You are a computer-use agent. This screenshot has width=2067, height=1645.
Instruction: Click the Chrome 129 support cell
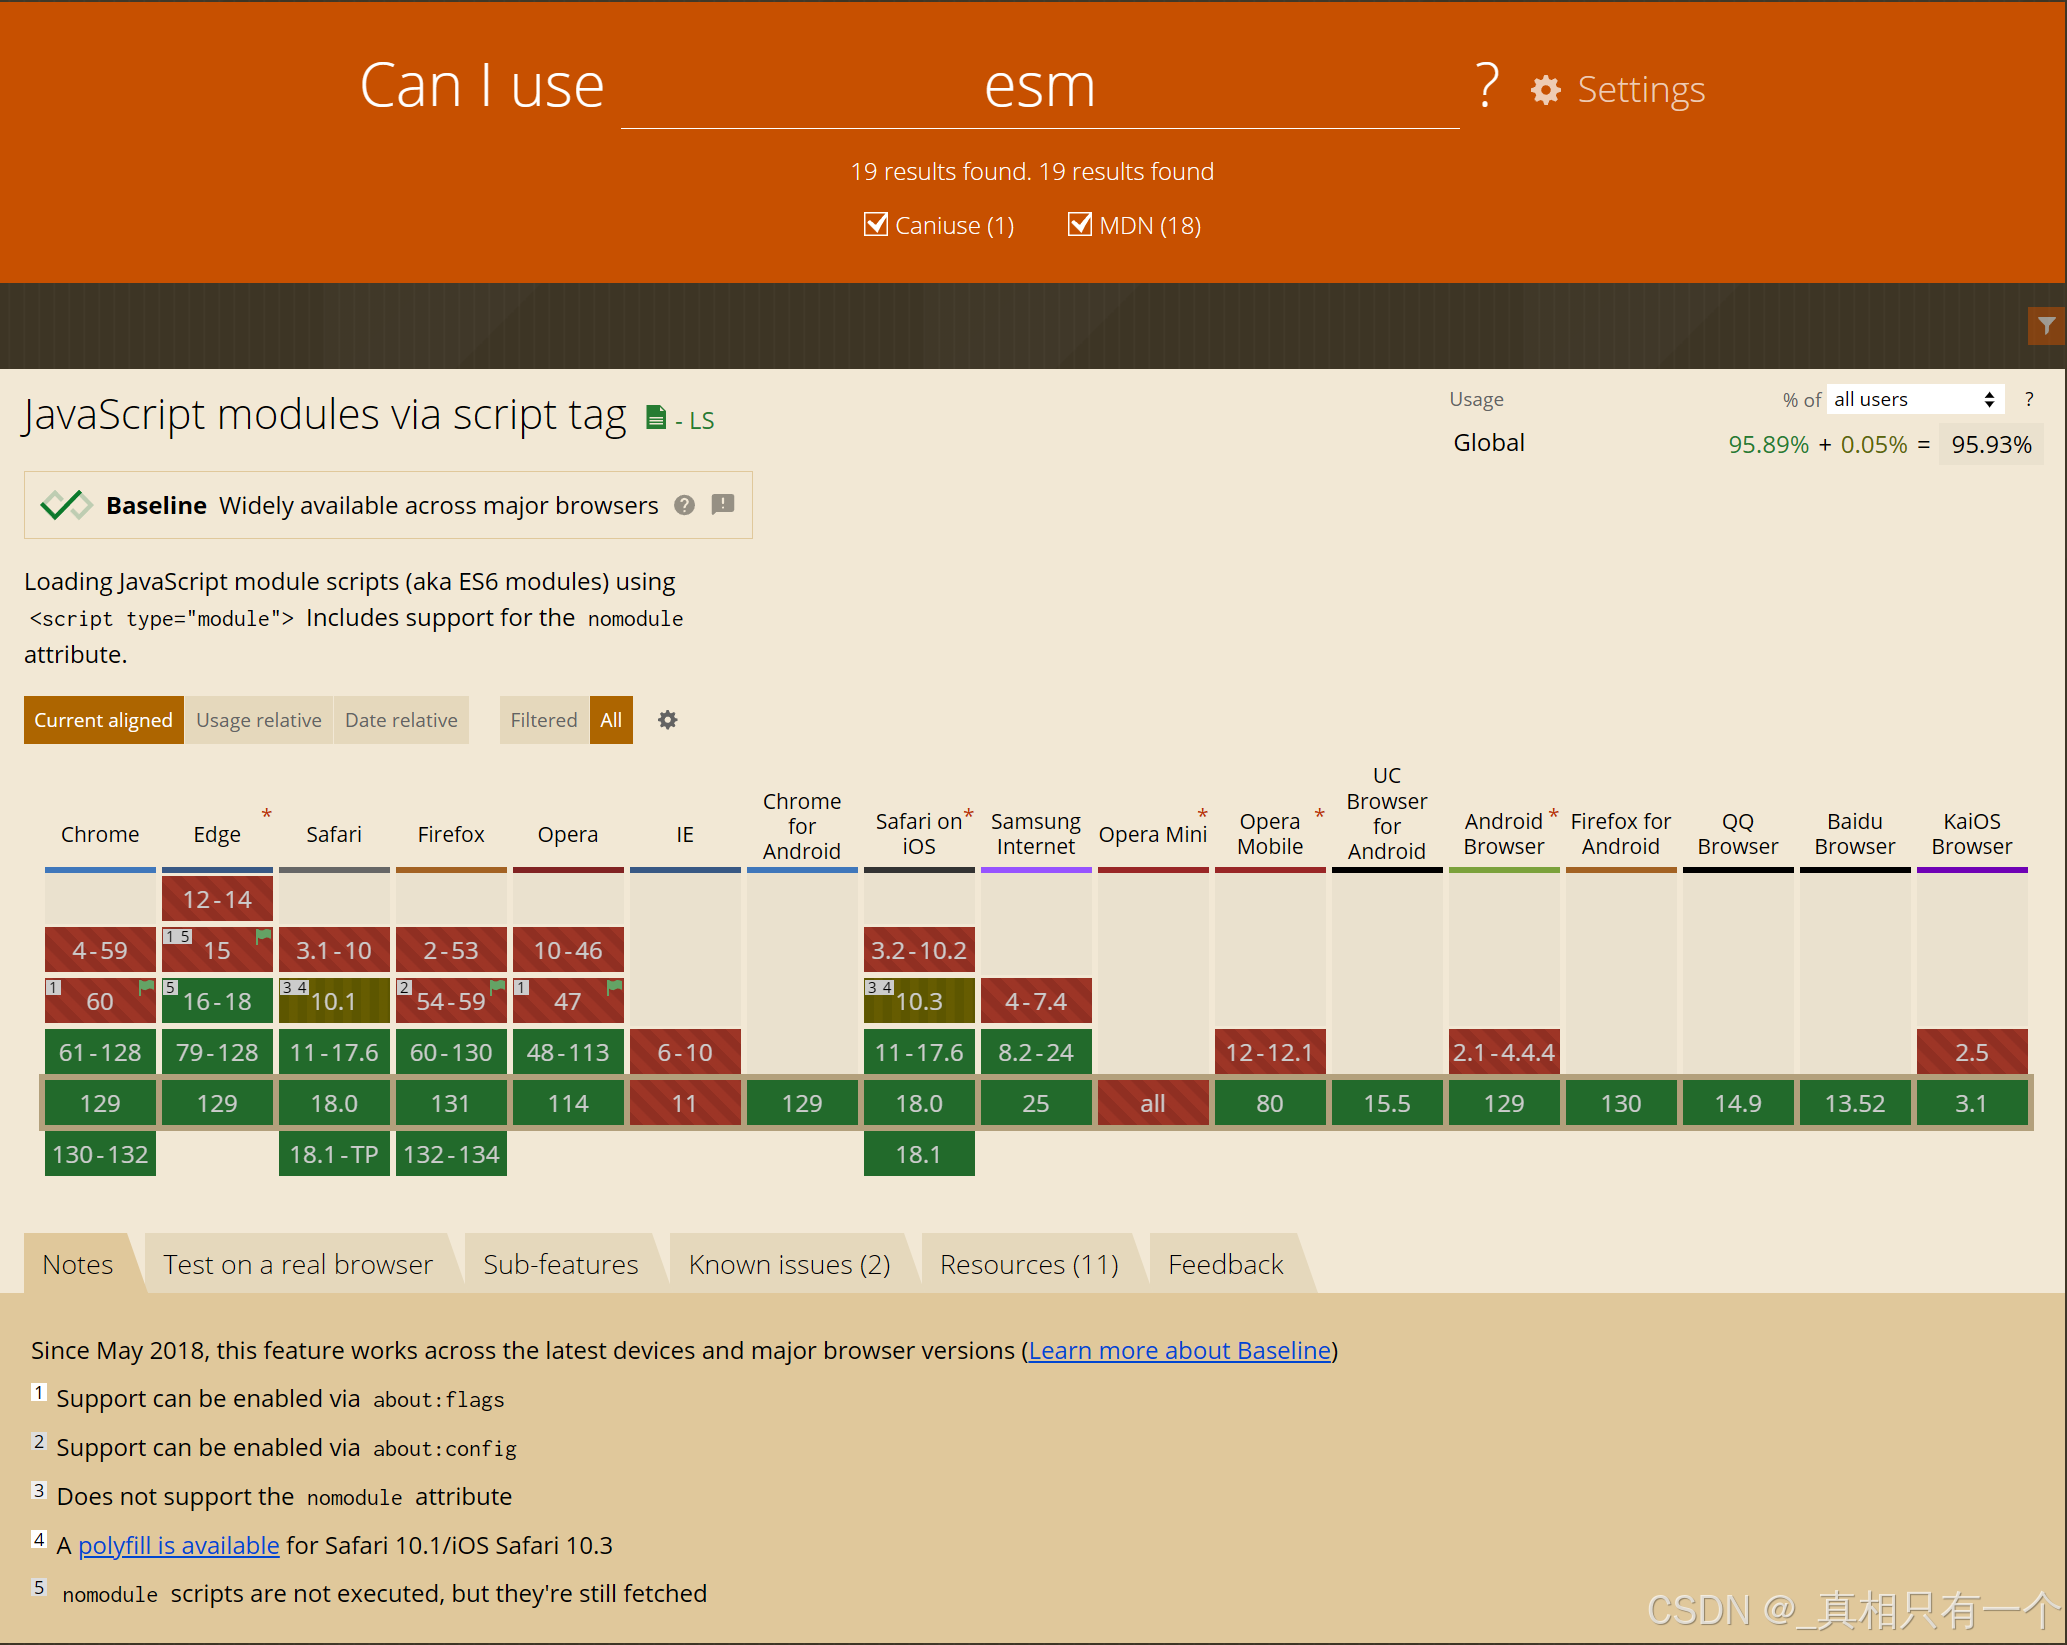pyautogui.click(x=100, y=1103)
